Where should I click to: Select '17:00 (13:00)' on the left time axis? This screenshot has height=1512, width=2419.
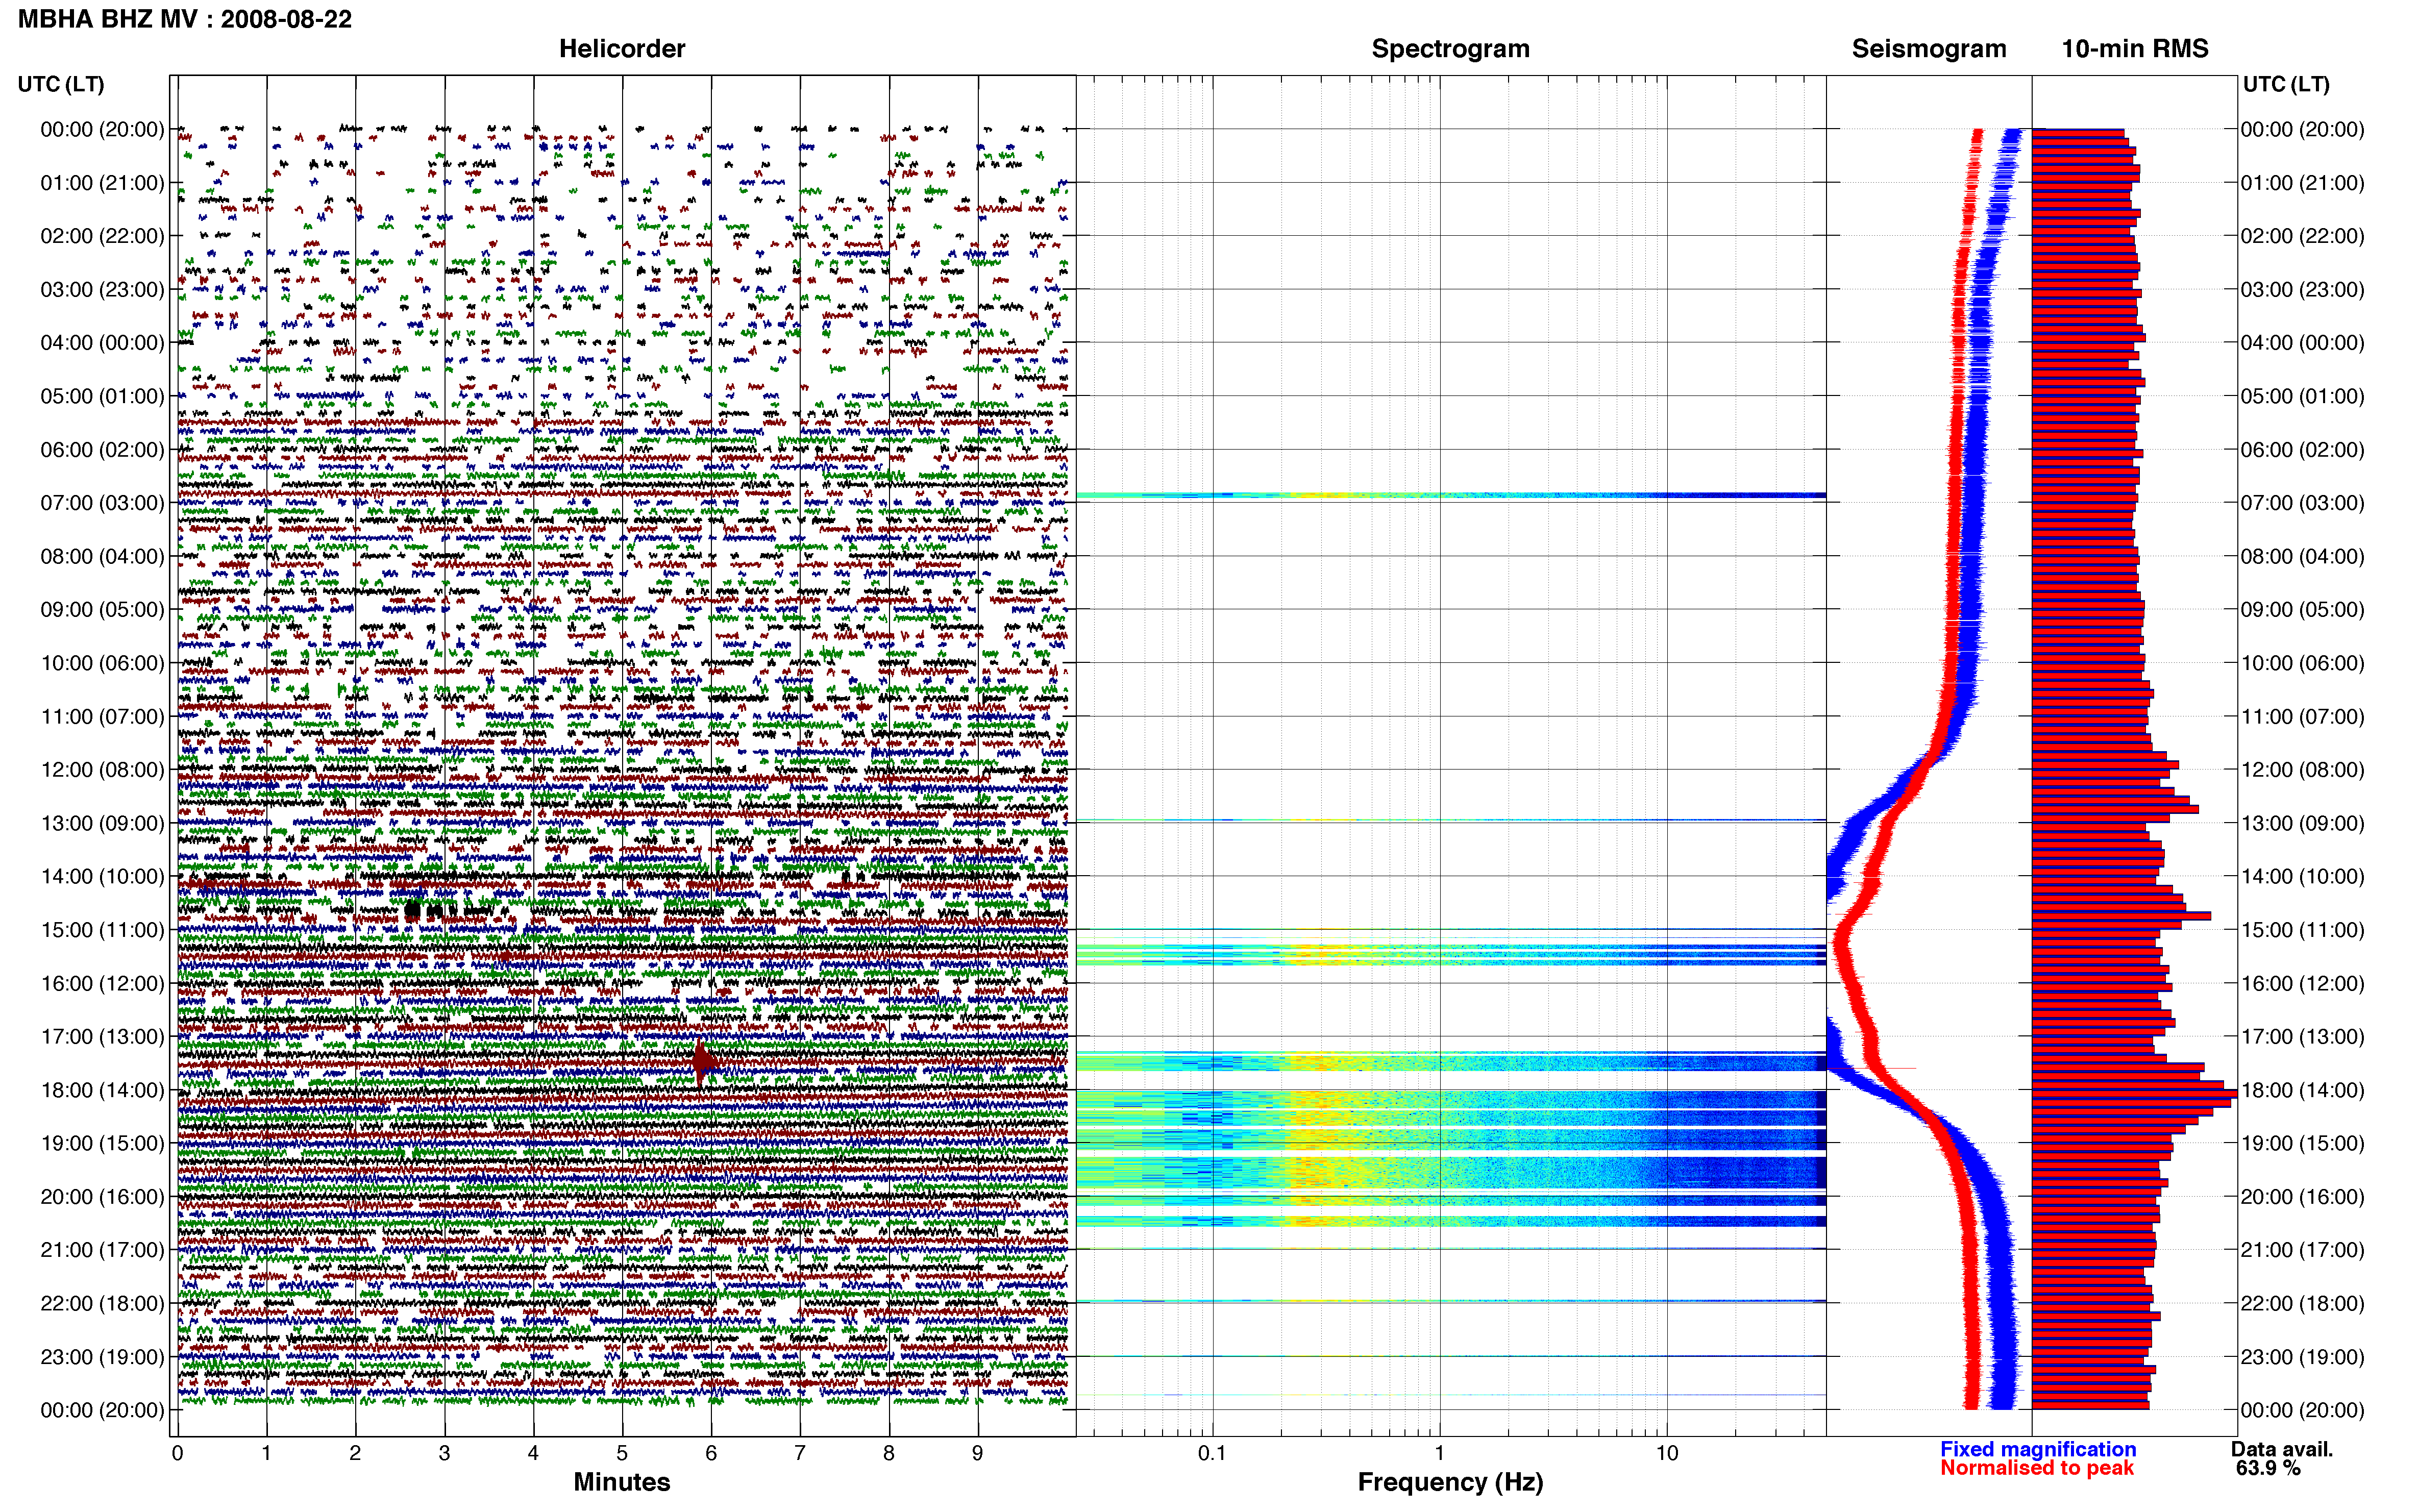pos(102,1037)
